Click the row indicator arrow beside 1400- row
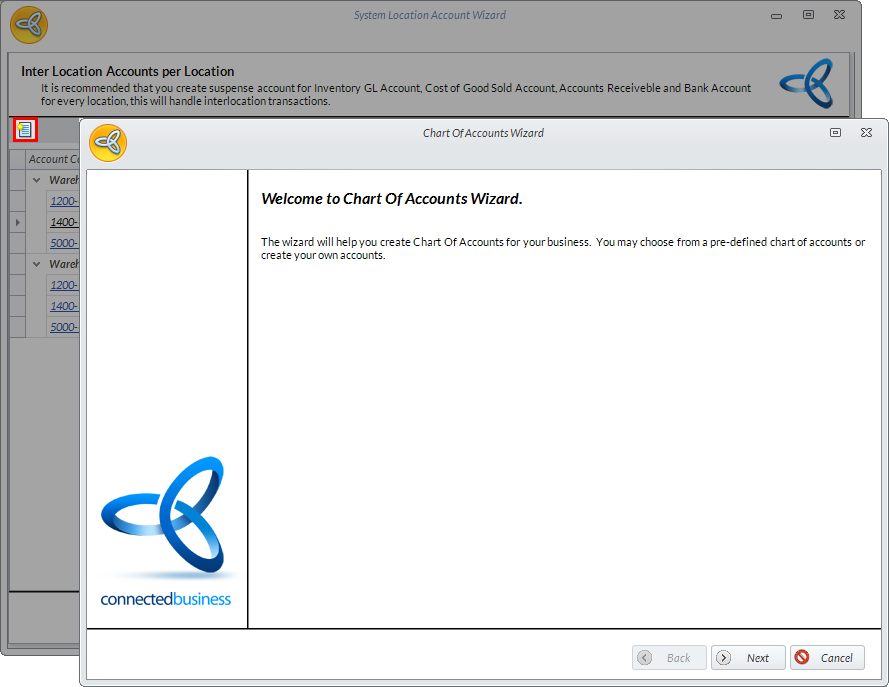The image size is (889, 687). (18, 222)
